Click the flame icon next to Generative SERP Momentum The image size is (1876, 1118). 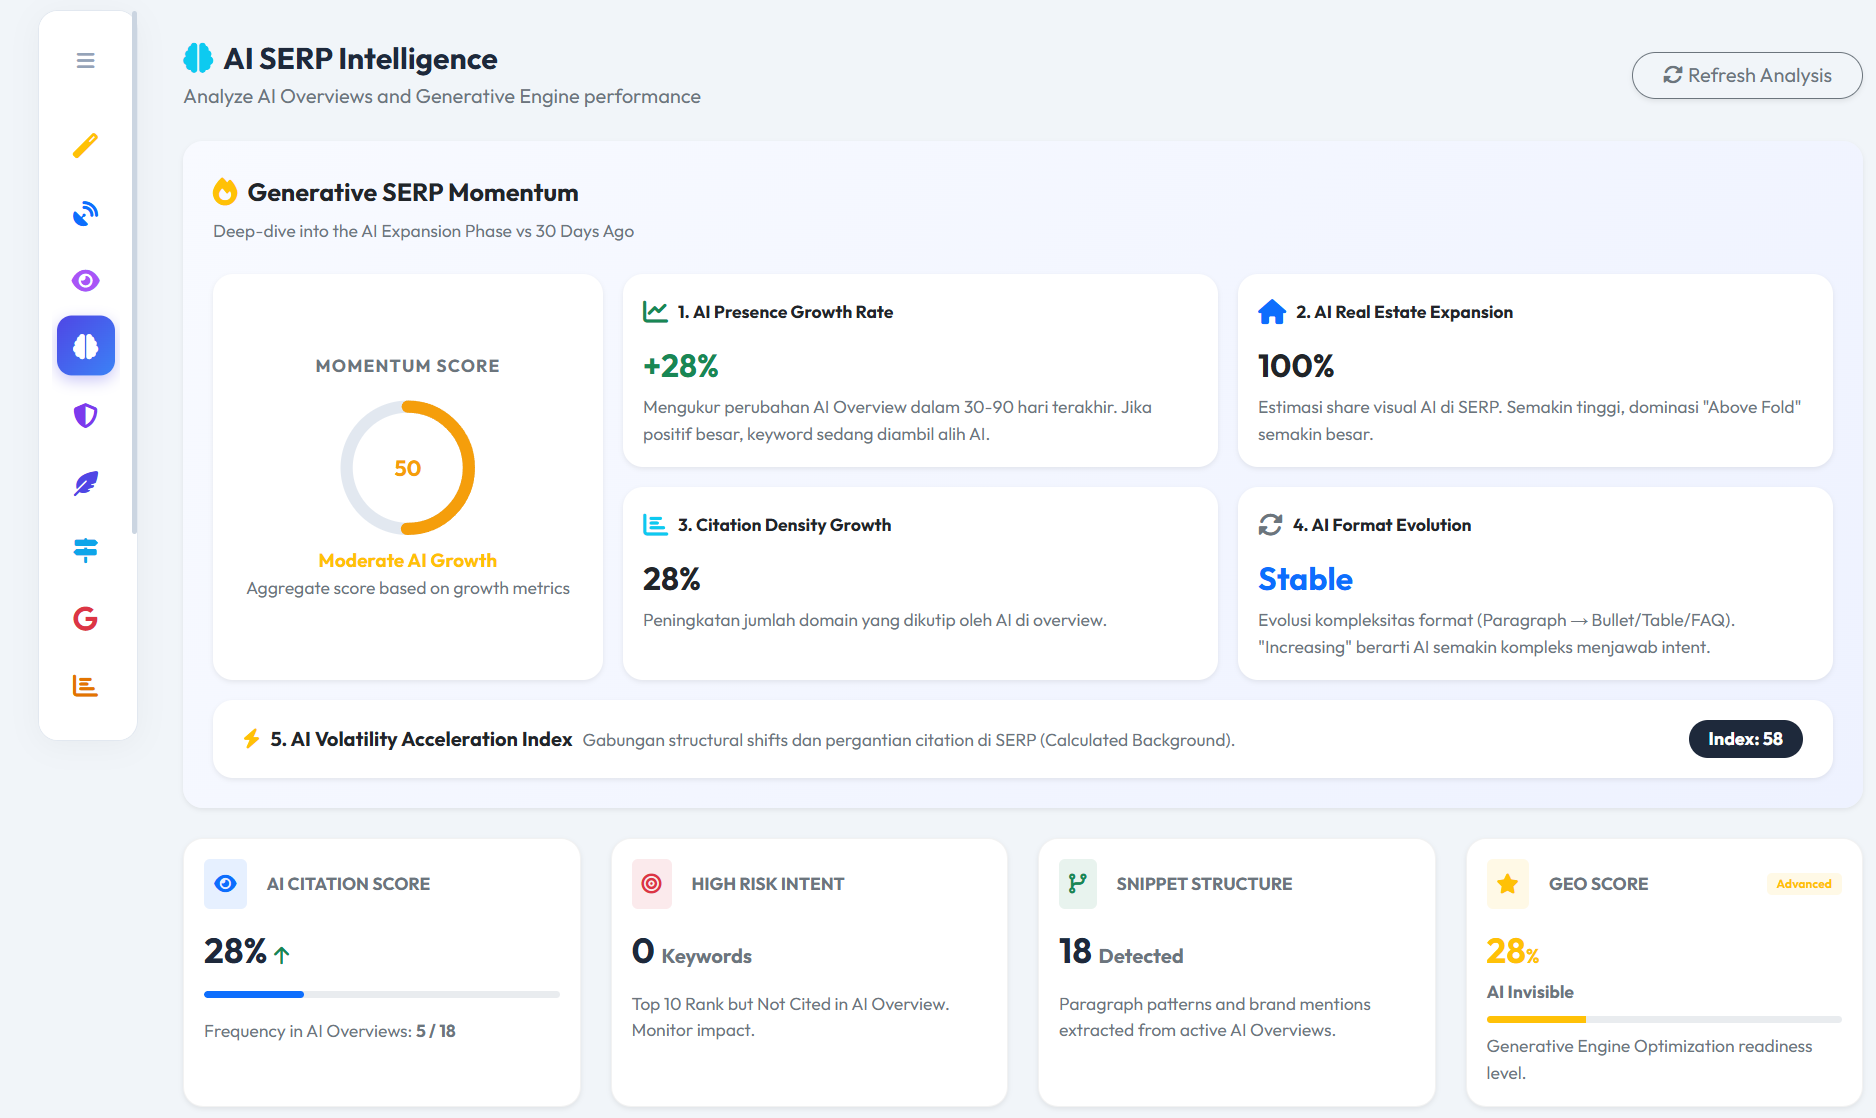click(x=225, y=191)
